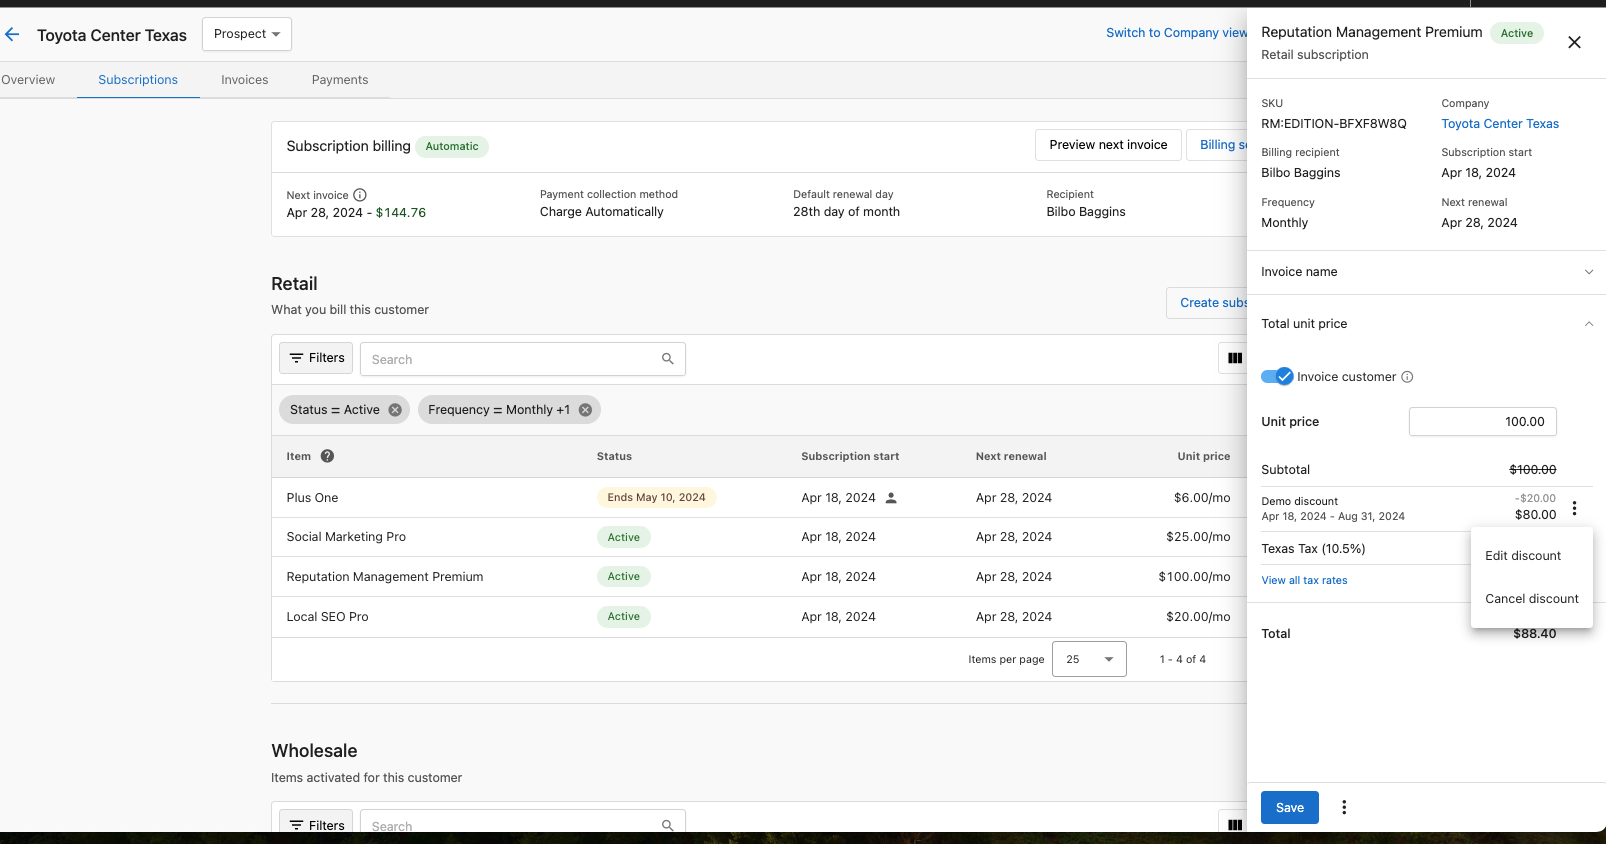This screenshot has height=844, width=1606.
Task: Click the Invoice customer info icon
Action: 1407,377
